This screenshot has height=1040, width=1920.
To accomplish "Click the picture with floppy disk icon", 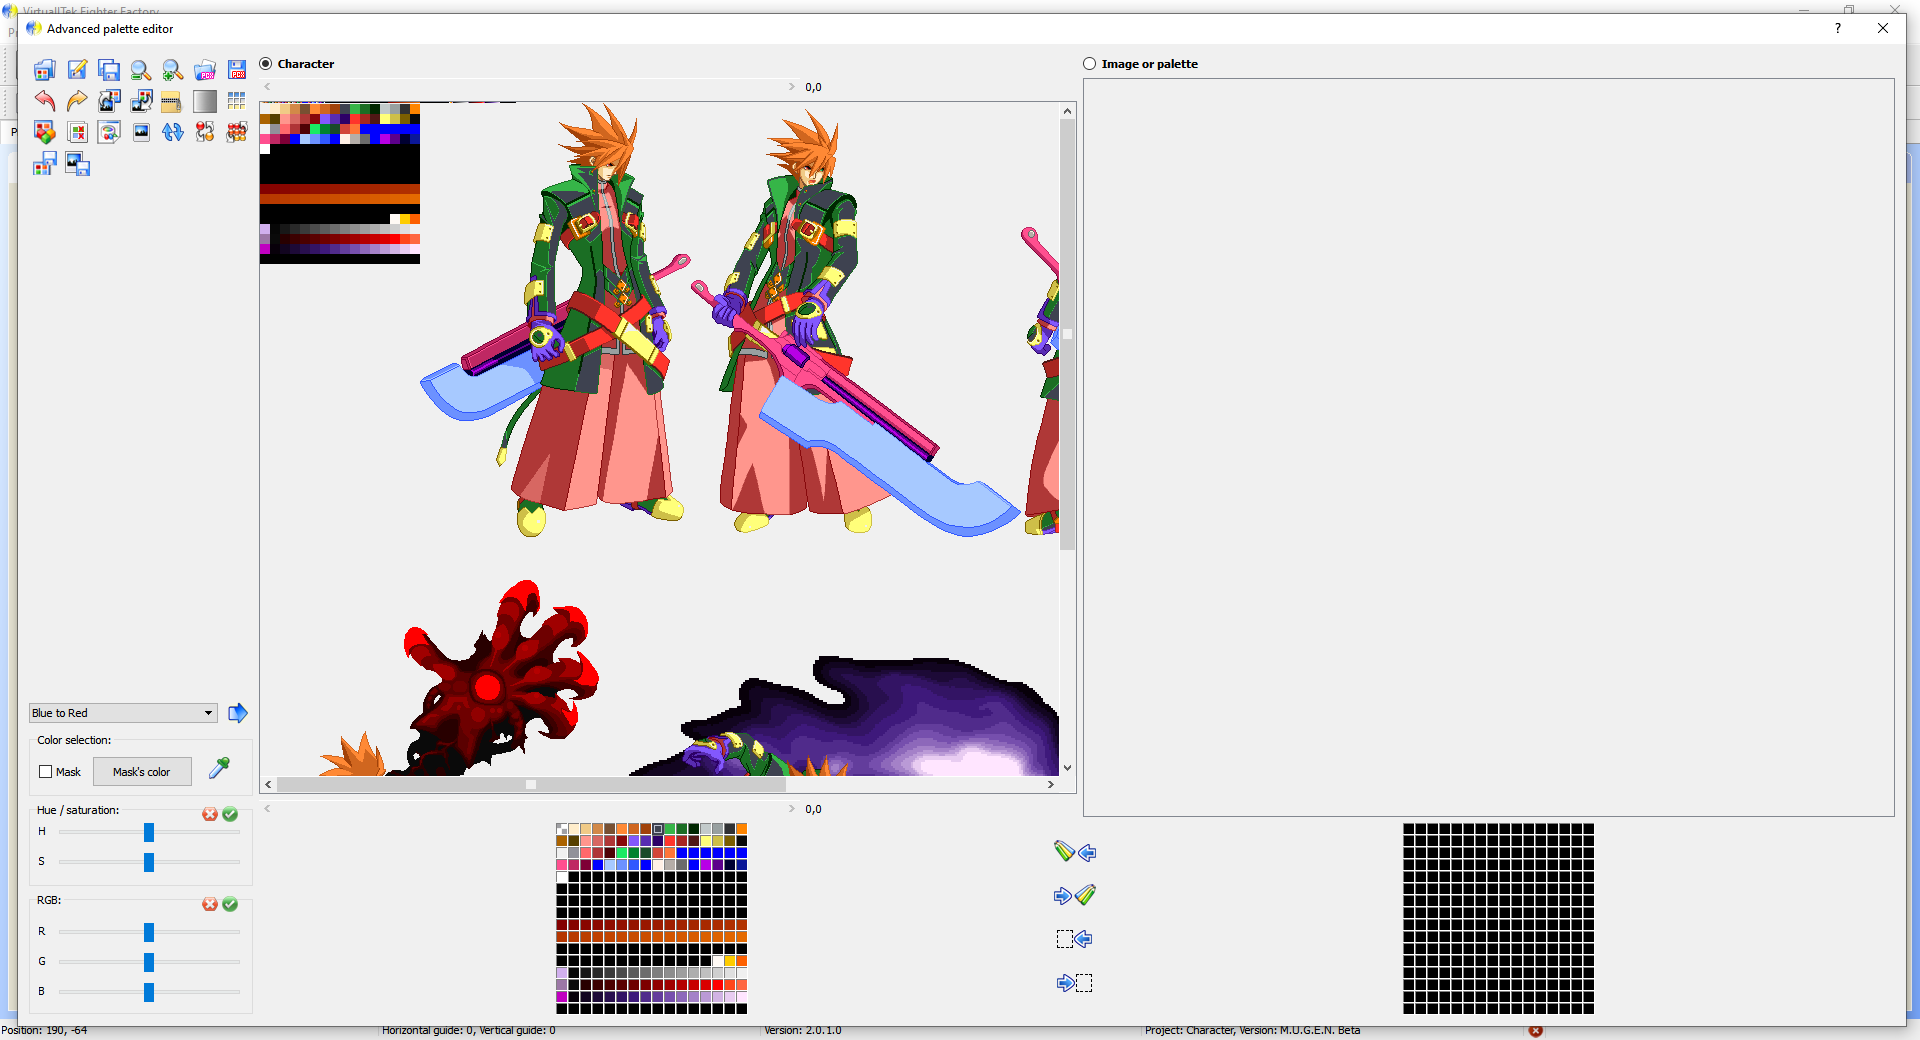I will (77, 164).
